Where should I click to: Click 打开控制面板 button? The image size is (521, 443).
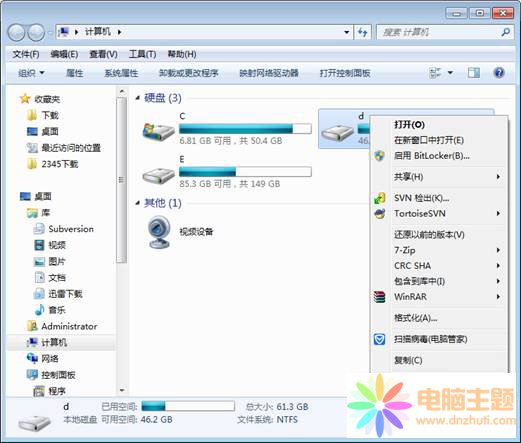(x=345, y=73)
